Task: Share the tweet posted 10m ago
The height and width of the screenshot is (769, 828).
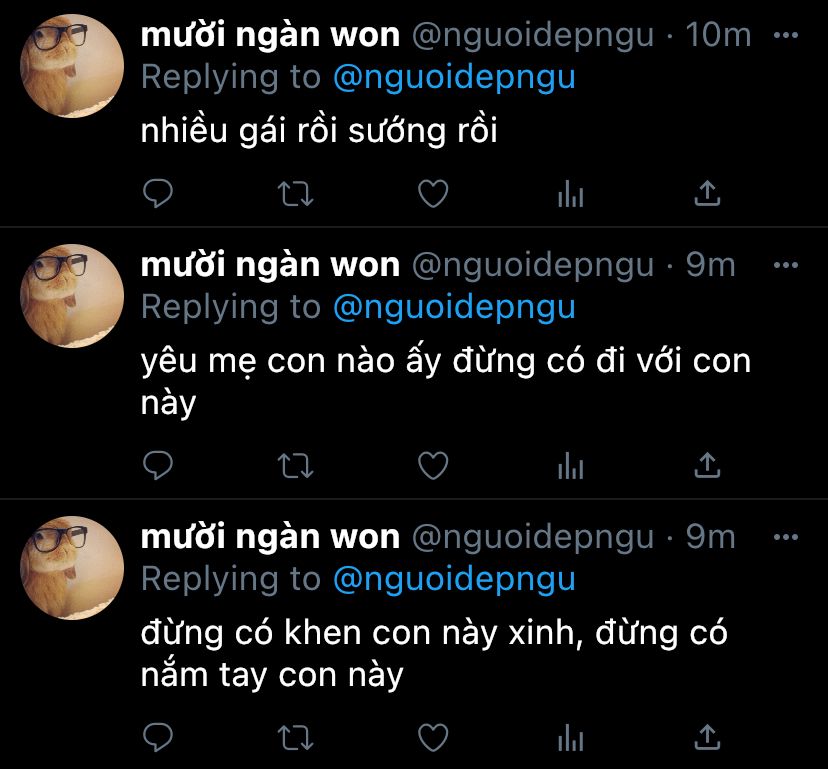Action: pos(707,193)
